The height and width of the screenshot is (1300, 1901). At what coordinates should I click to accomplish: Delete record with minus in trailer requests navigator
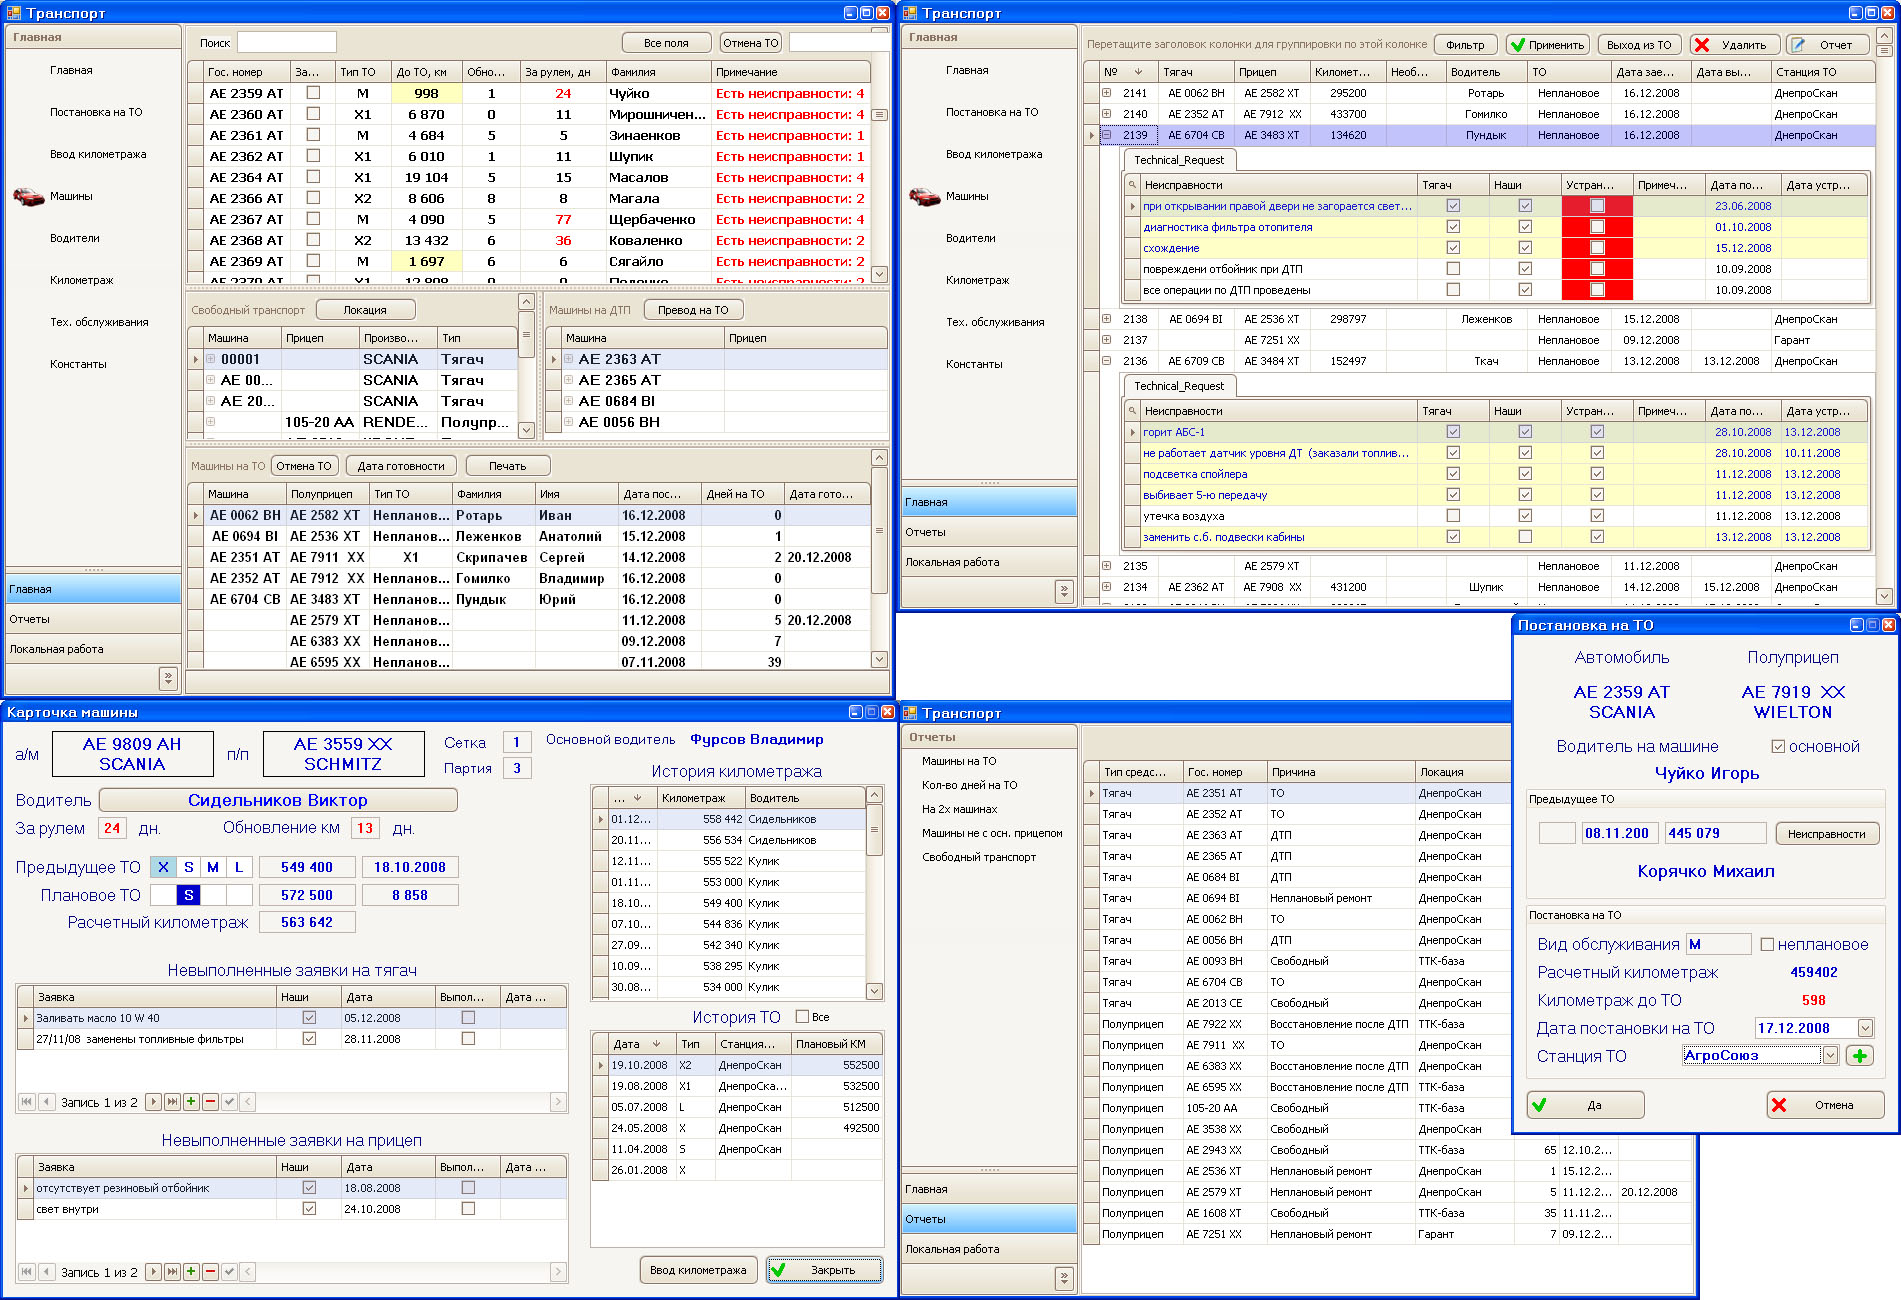pos(210,1272)
